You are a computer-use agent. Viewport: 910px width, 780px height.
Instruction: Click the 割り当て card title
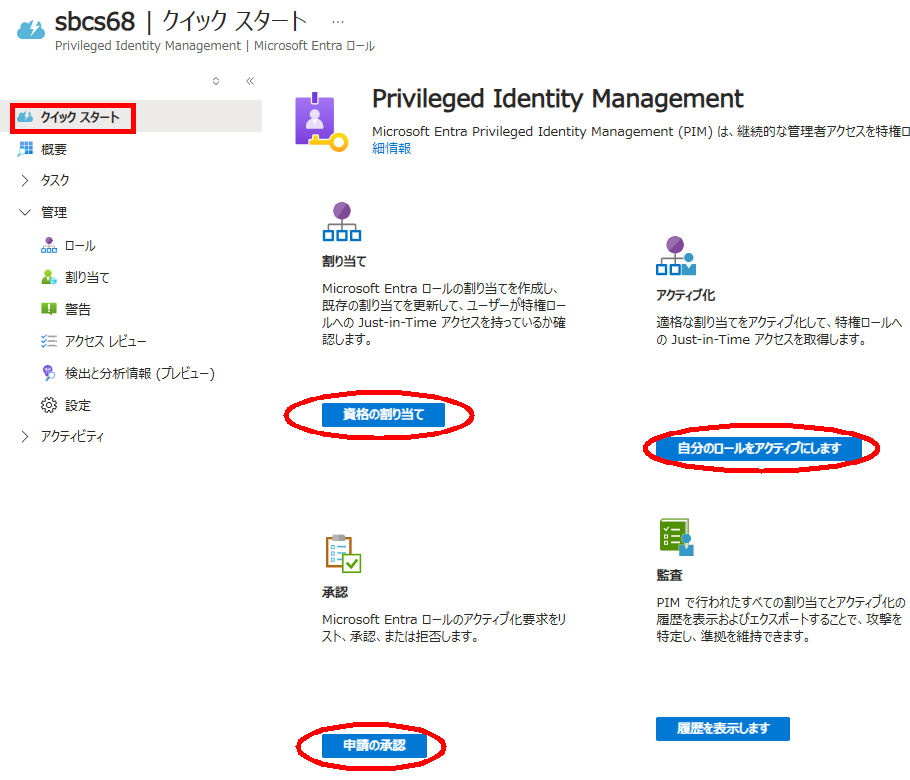pos(344,261)
